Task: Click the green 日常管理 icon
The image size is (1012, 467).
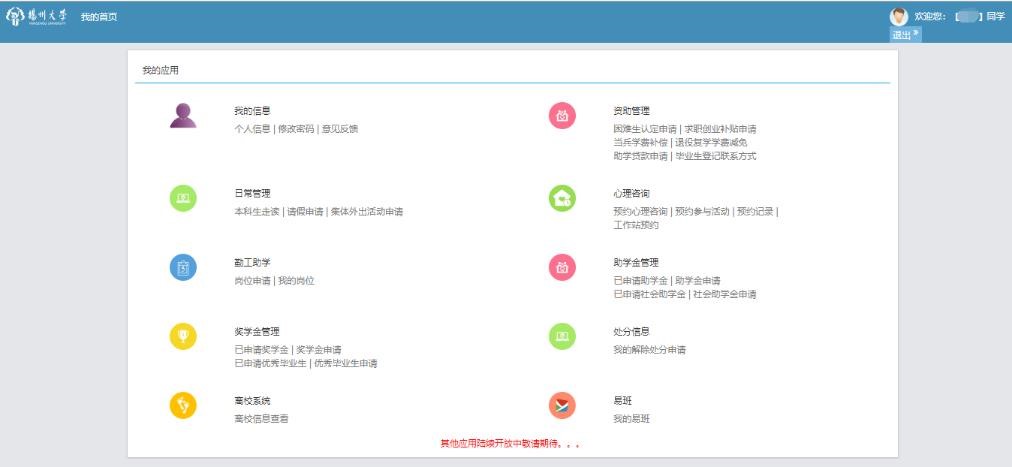Action: coord(183,199)
